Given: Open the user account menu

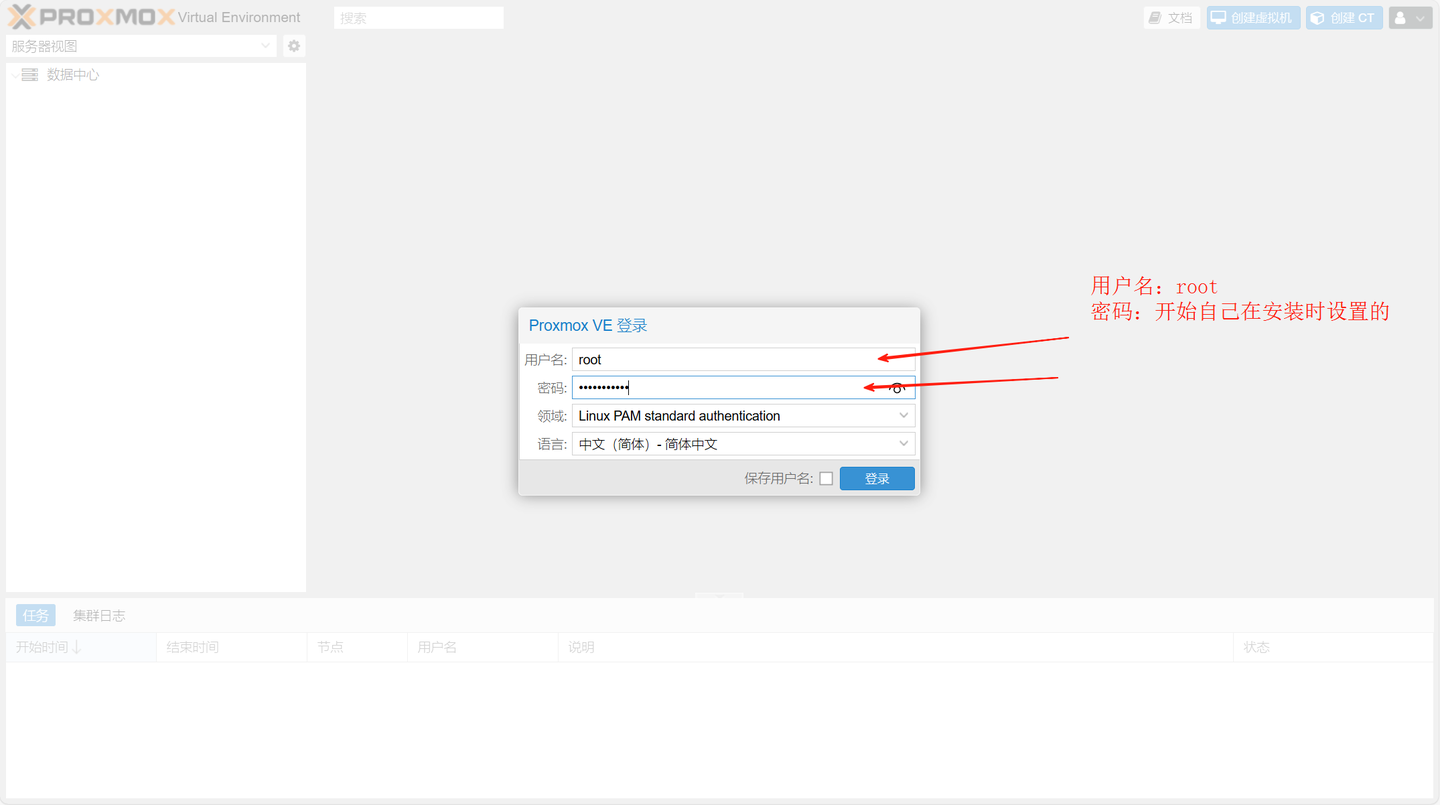Looking at the screenshot, I should 1410,18.
